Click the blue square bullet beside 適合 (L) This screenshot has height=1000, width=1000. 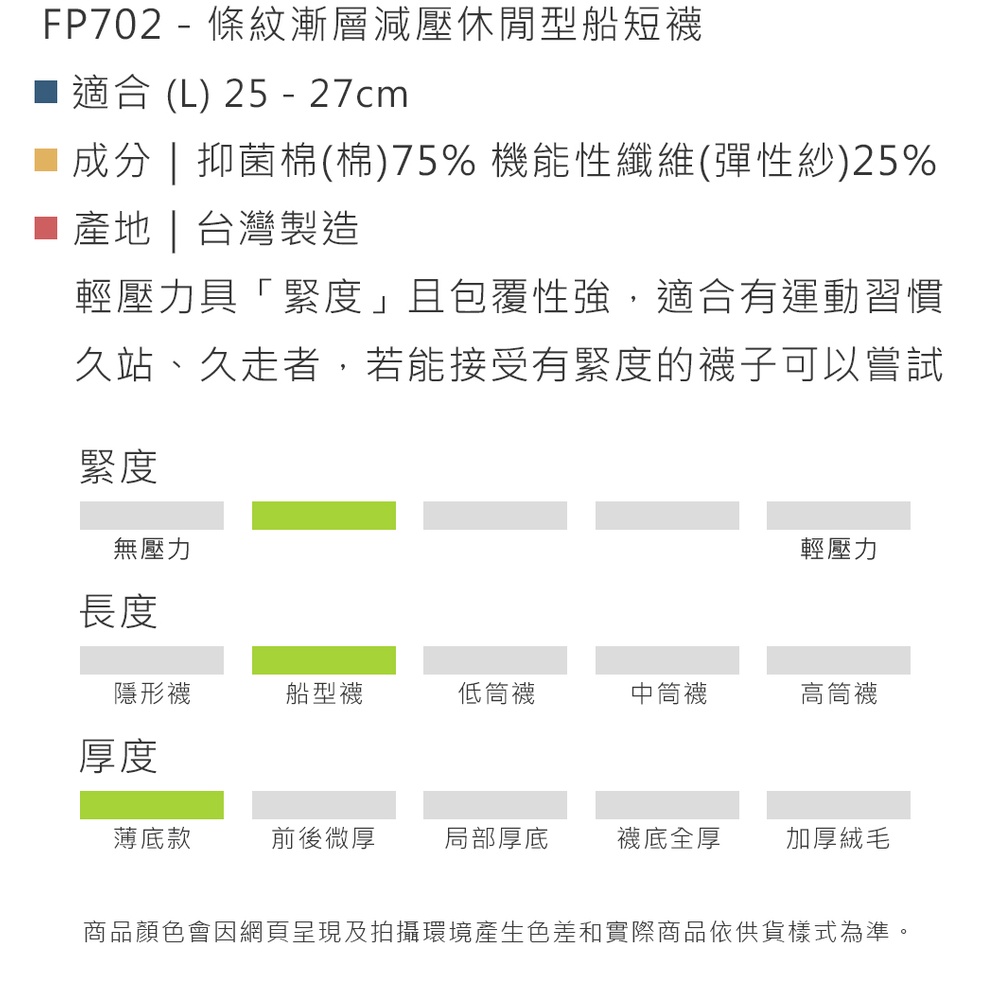tap(45, 93)
